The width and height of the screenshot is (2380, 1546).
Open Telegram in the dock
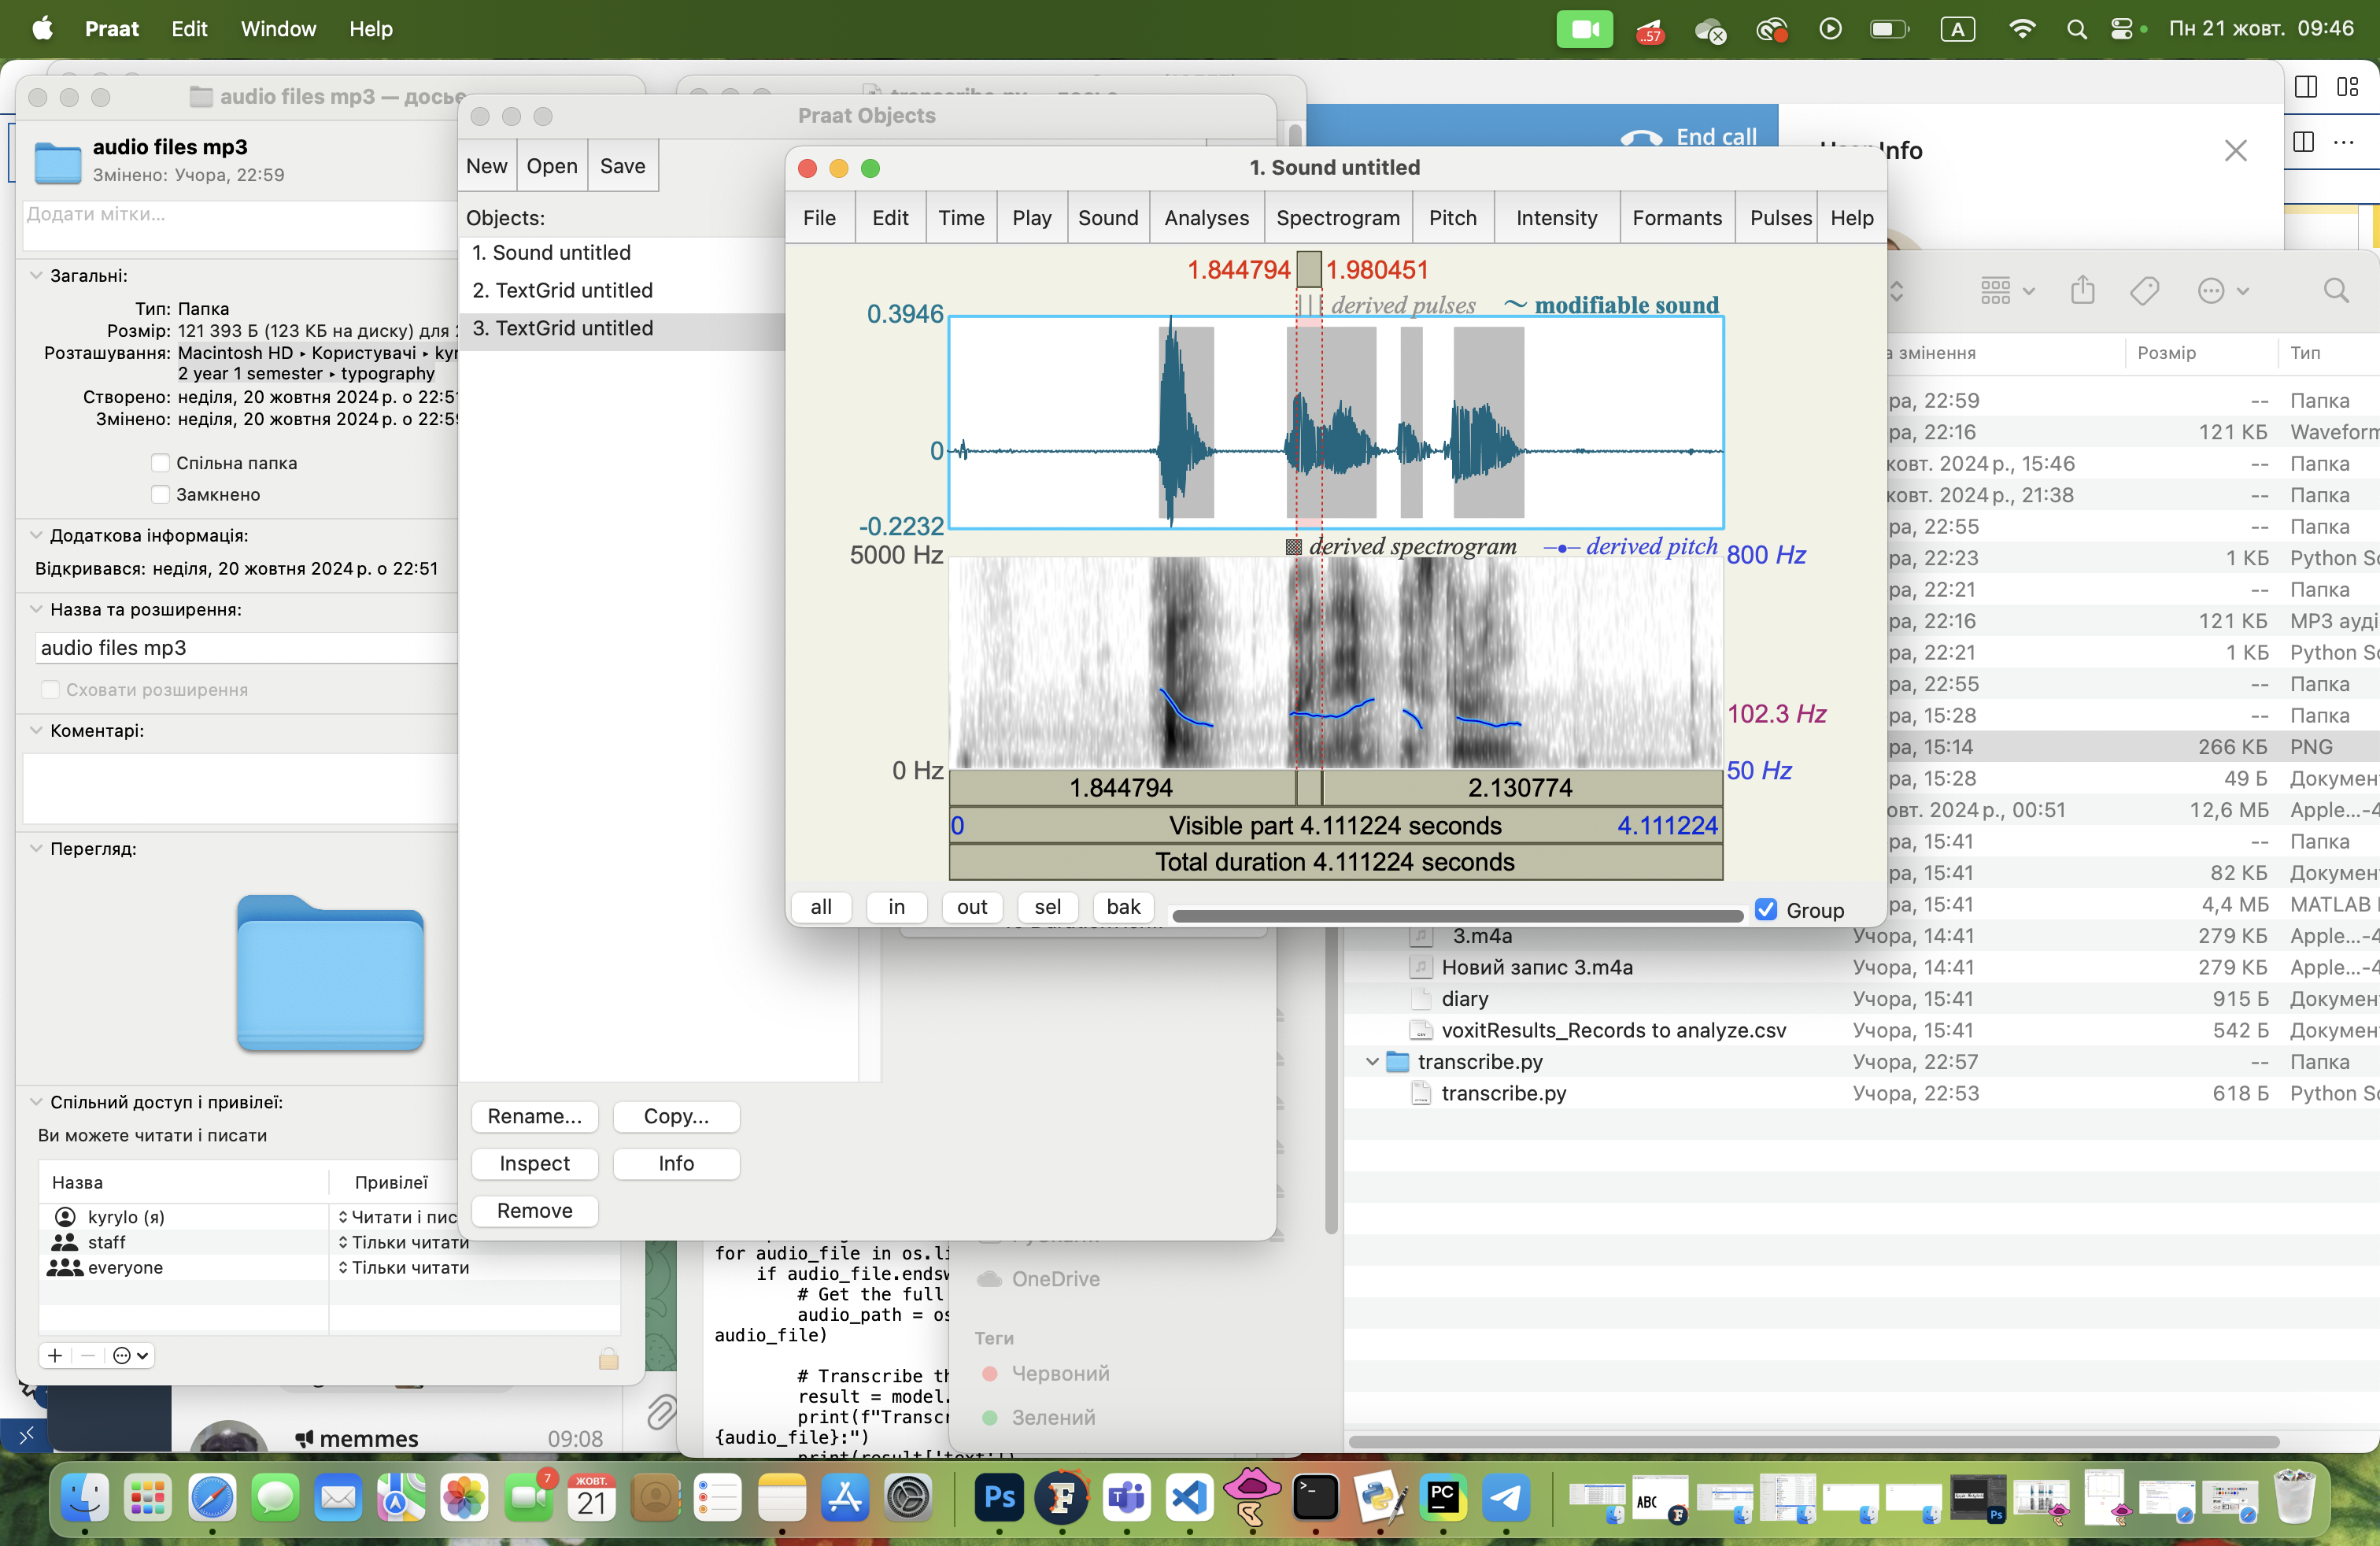(x=1505, y=1498)
